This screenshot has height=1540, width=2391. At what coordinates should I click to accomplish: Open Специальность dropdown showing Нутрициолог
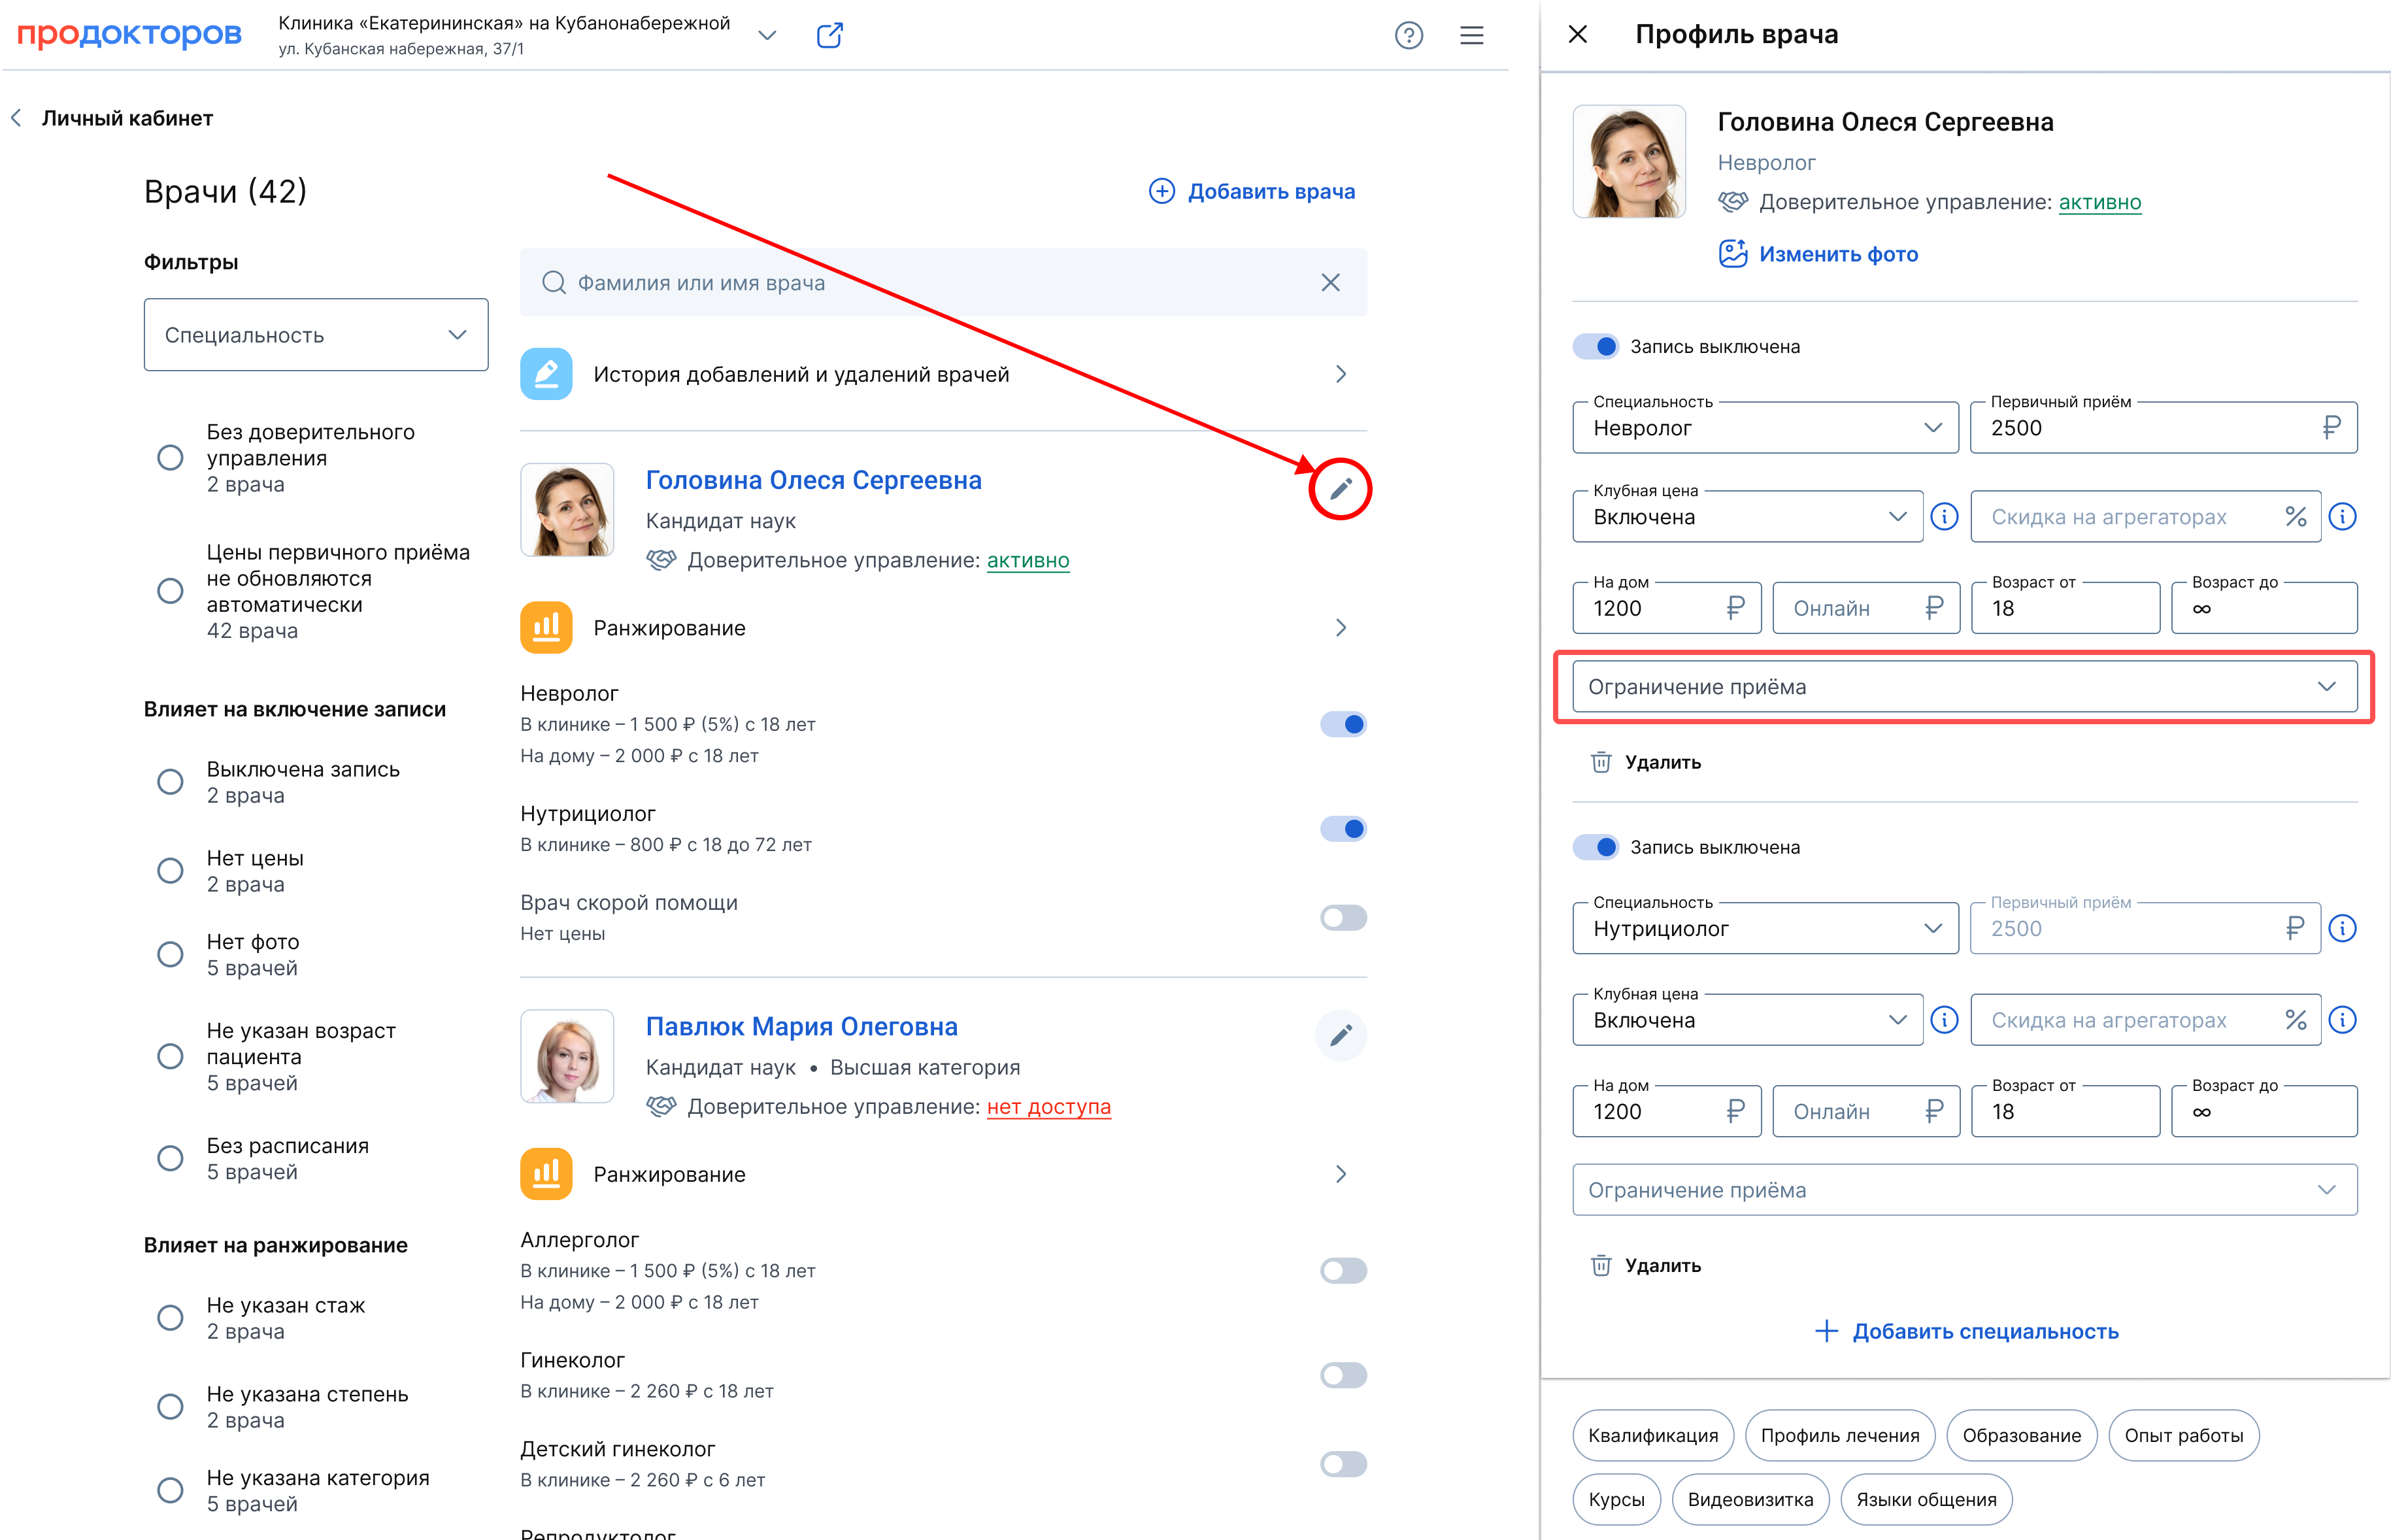[x=1765, y=928]
